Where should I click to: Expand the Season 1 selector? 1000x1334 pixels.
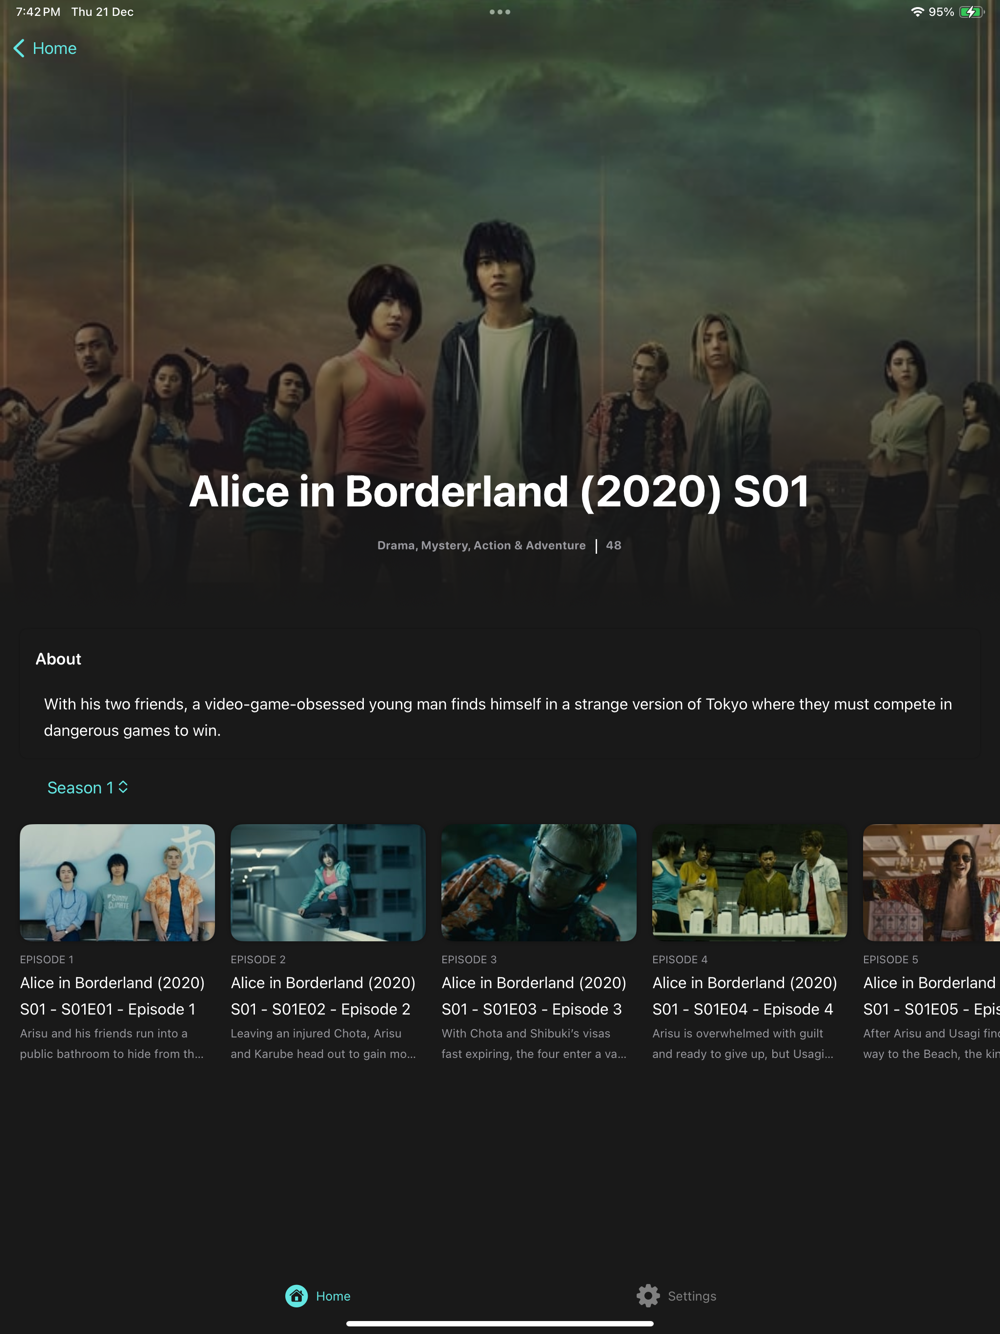(x=88, y=788)
